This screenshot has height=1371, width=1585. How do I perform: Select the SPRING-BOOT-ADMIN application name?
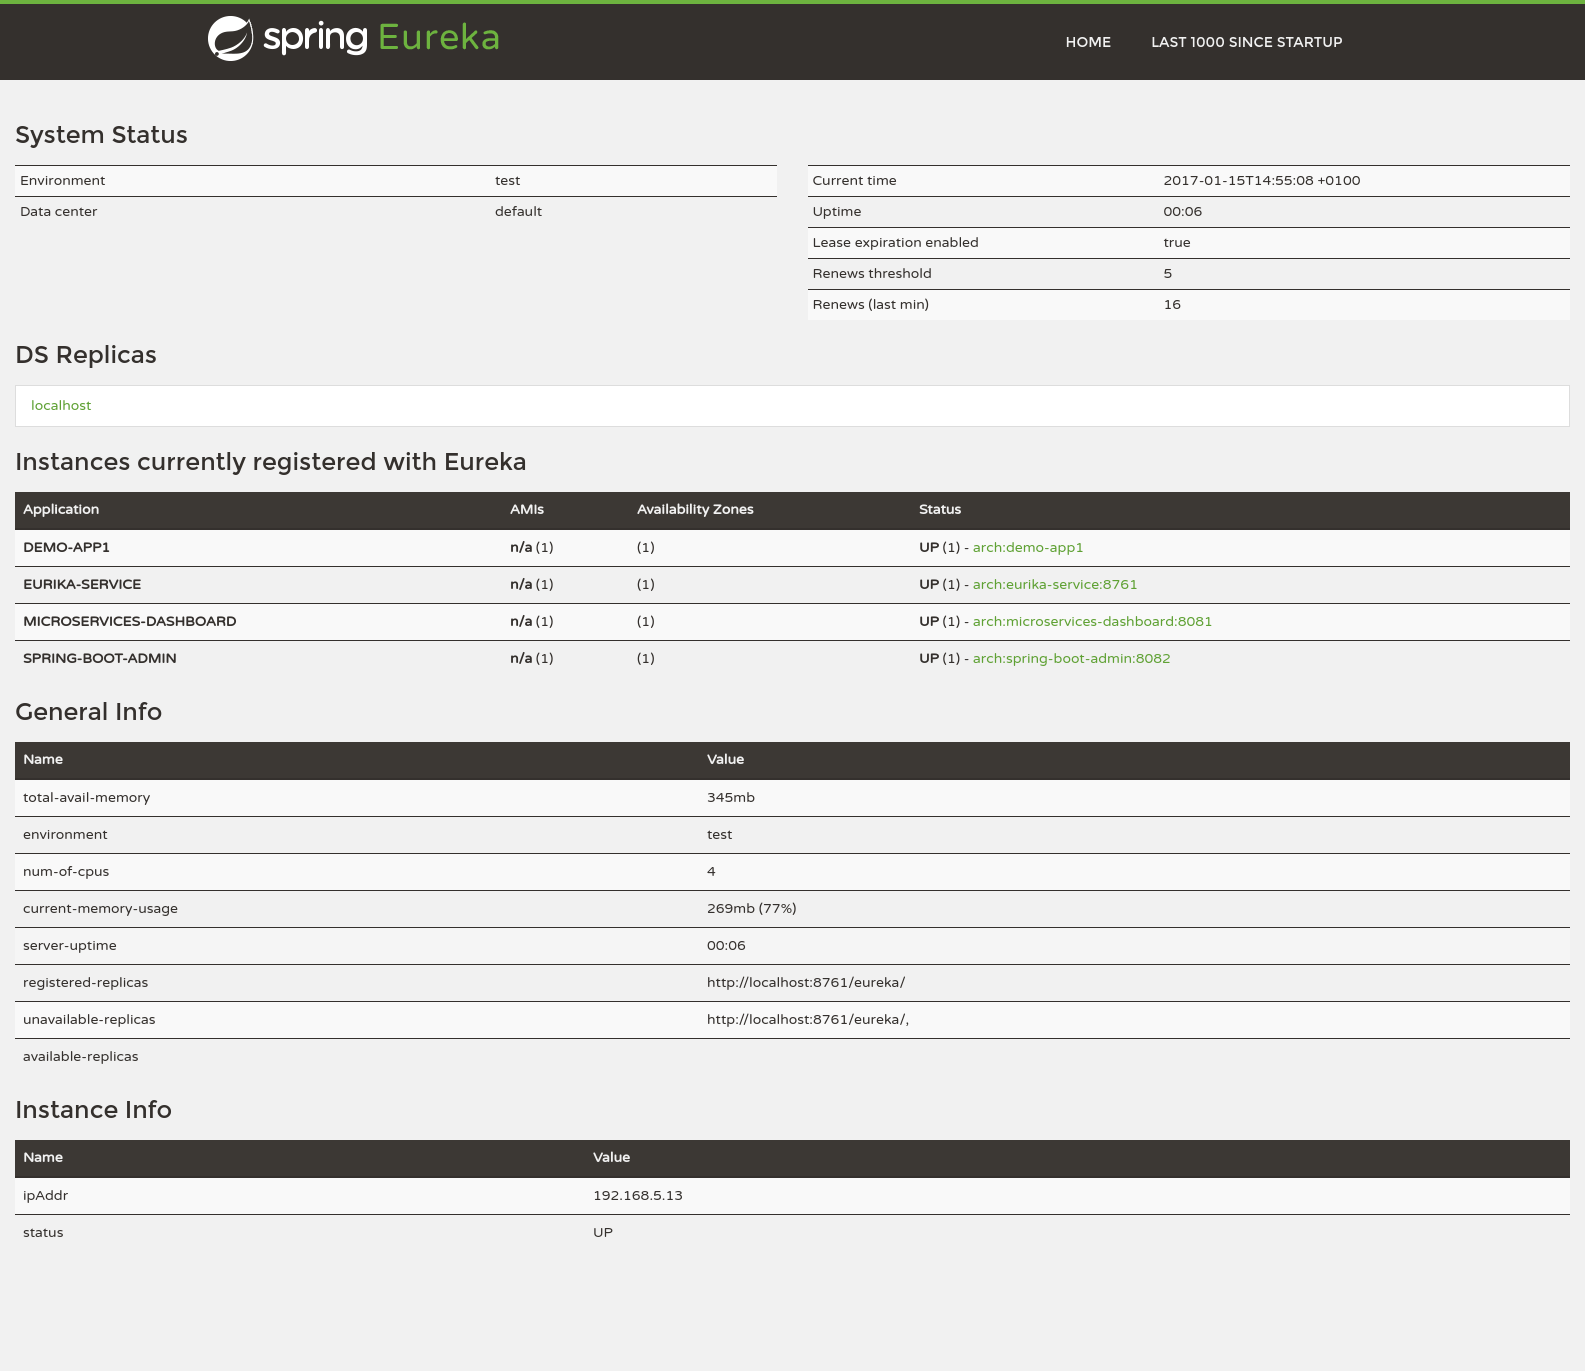click(100, 658)
